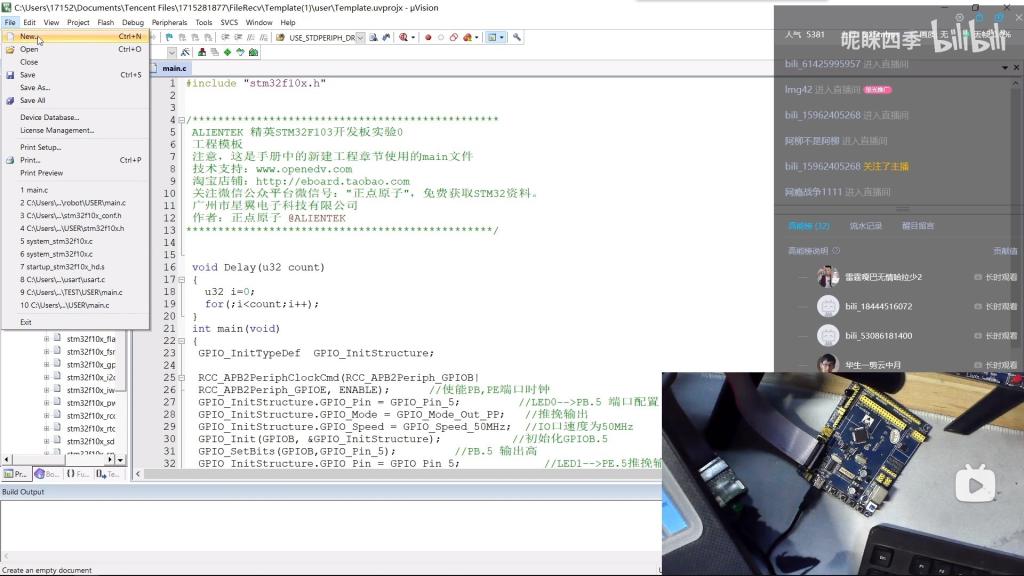Click the play icon on video thumbnail
1024x576 pixels.
[x=974, y=485]
